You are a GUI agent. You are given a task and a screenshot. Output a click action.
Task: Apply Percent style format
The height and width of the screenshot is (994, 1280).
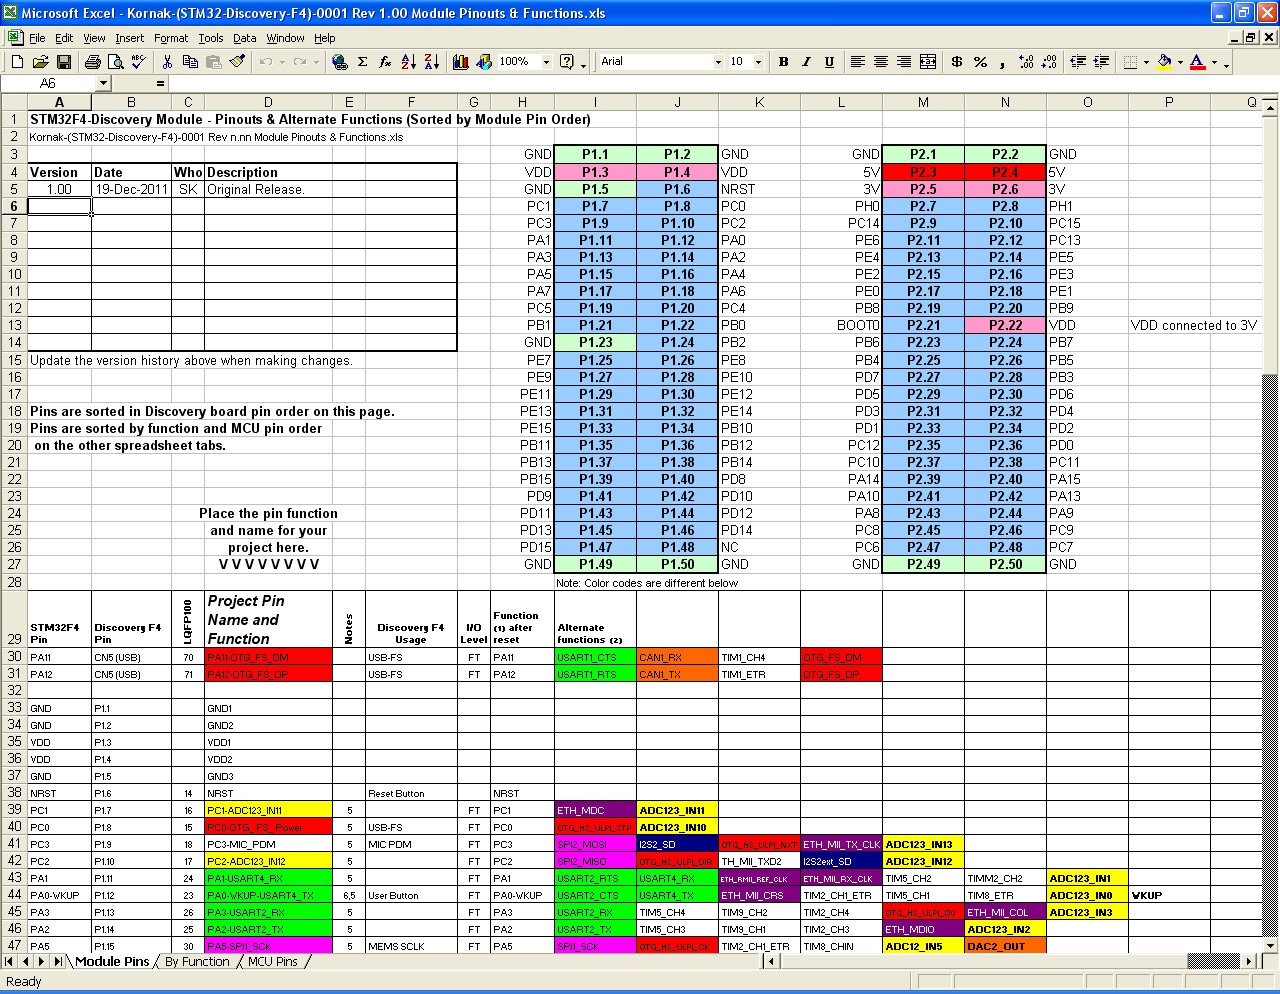[x=980, y=62]
